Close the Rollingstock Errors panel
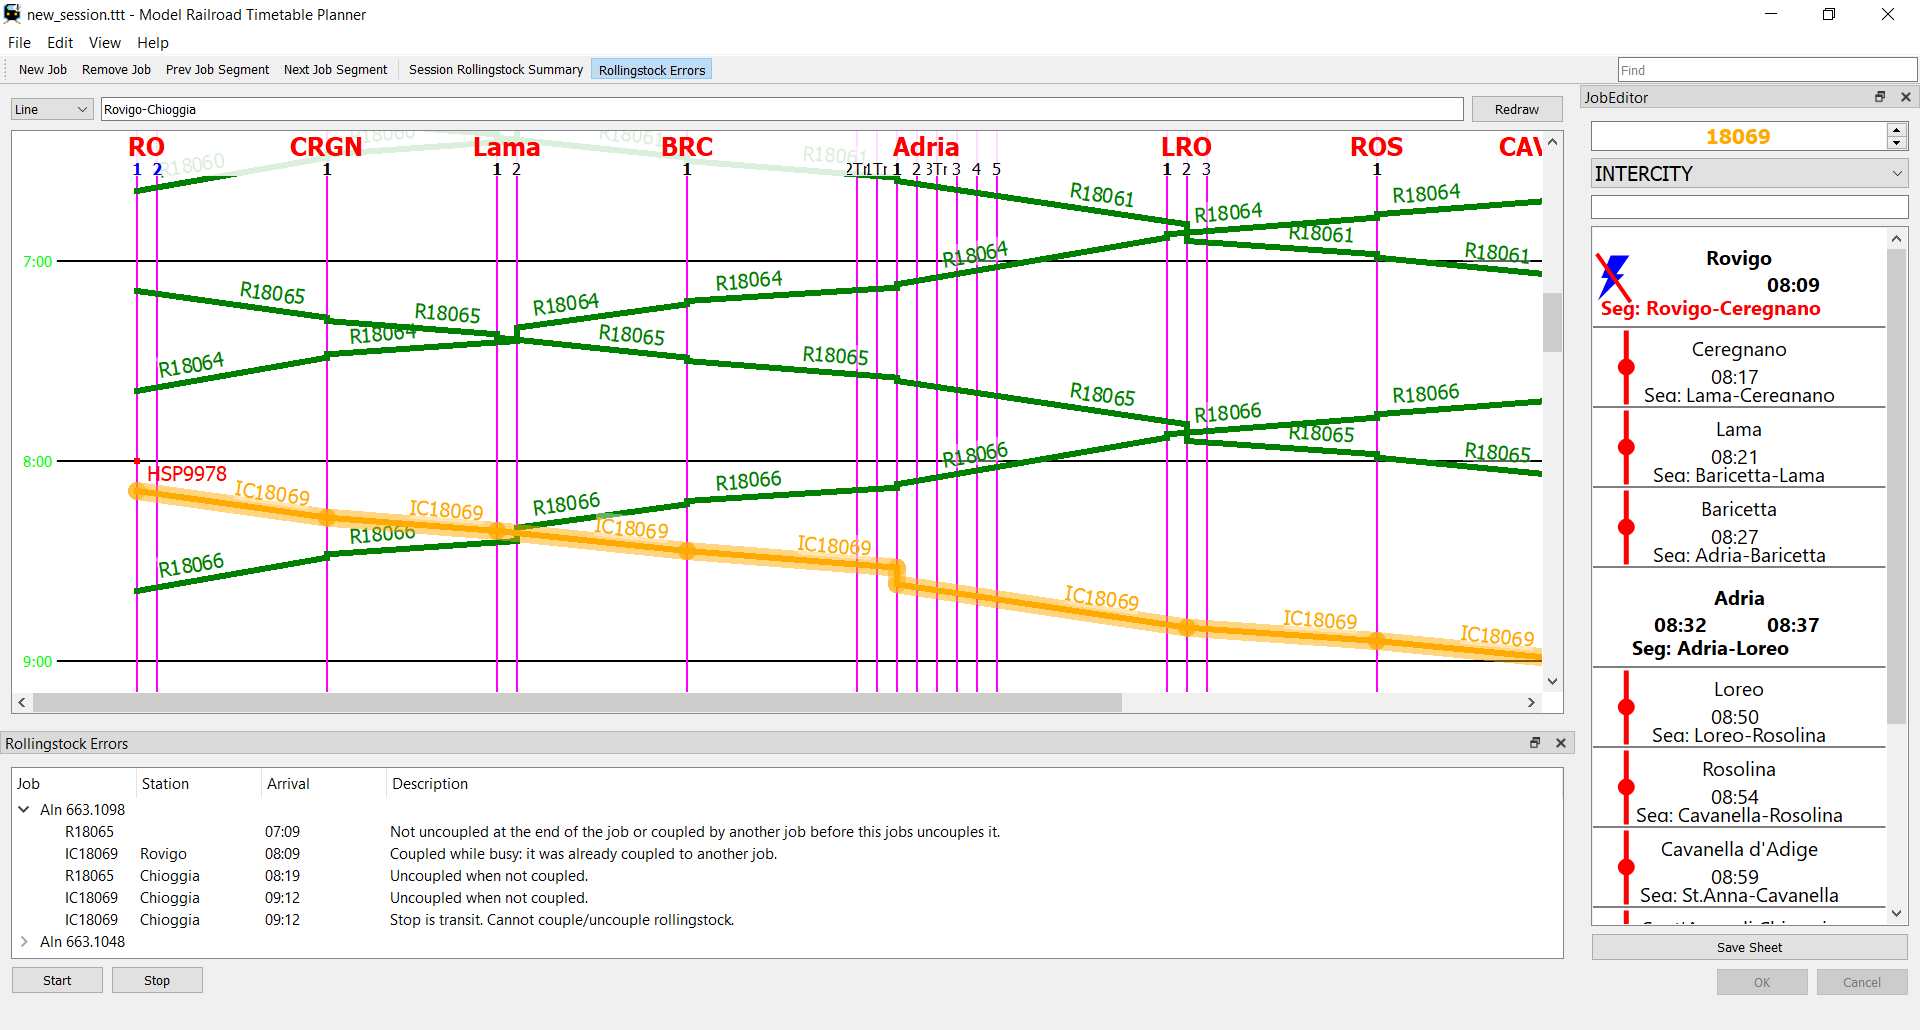 [x=1561, y=743]
